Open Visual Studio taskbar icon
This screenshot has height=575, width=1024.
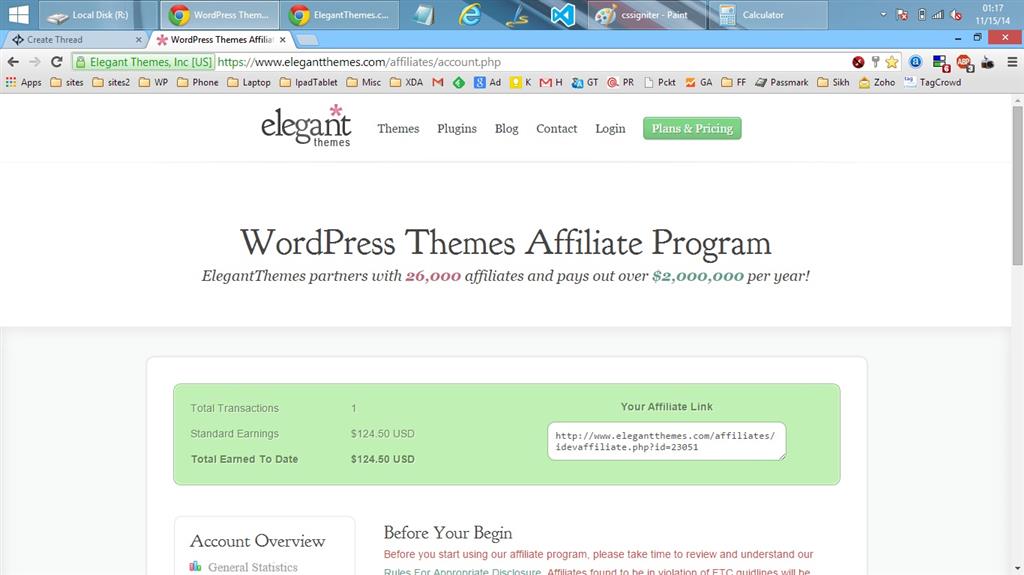tap(562, 14)
